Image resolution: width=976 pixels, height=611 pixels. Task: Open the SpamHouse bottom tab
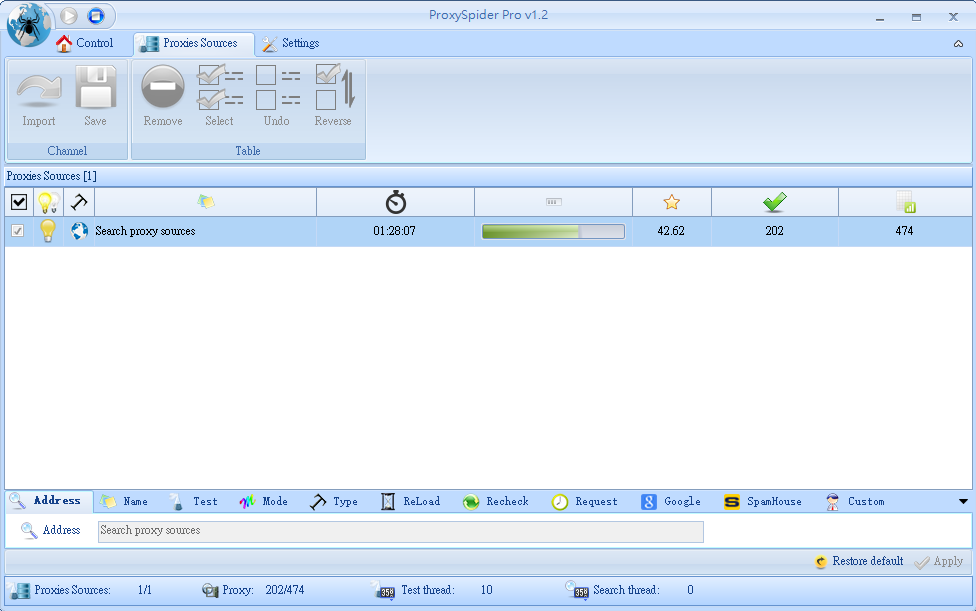coord(763,501)
